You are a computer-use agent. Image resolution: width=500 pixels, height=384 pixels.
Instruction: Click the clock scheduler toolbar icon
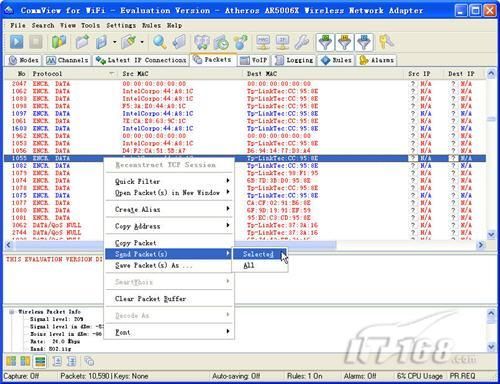click(x=221, y=42)
